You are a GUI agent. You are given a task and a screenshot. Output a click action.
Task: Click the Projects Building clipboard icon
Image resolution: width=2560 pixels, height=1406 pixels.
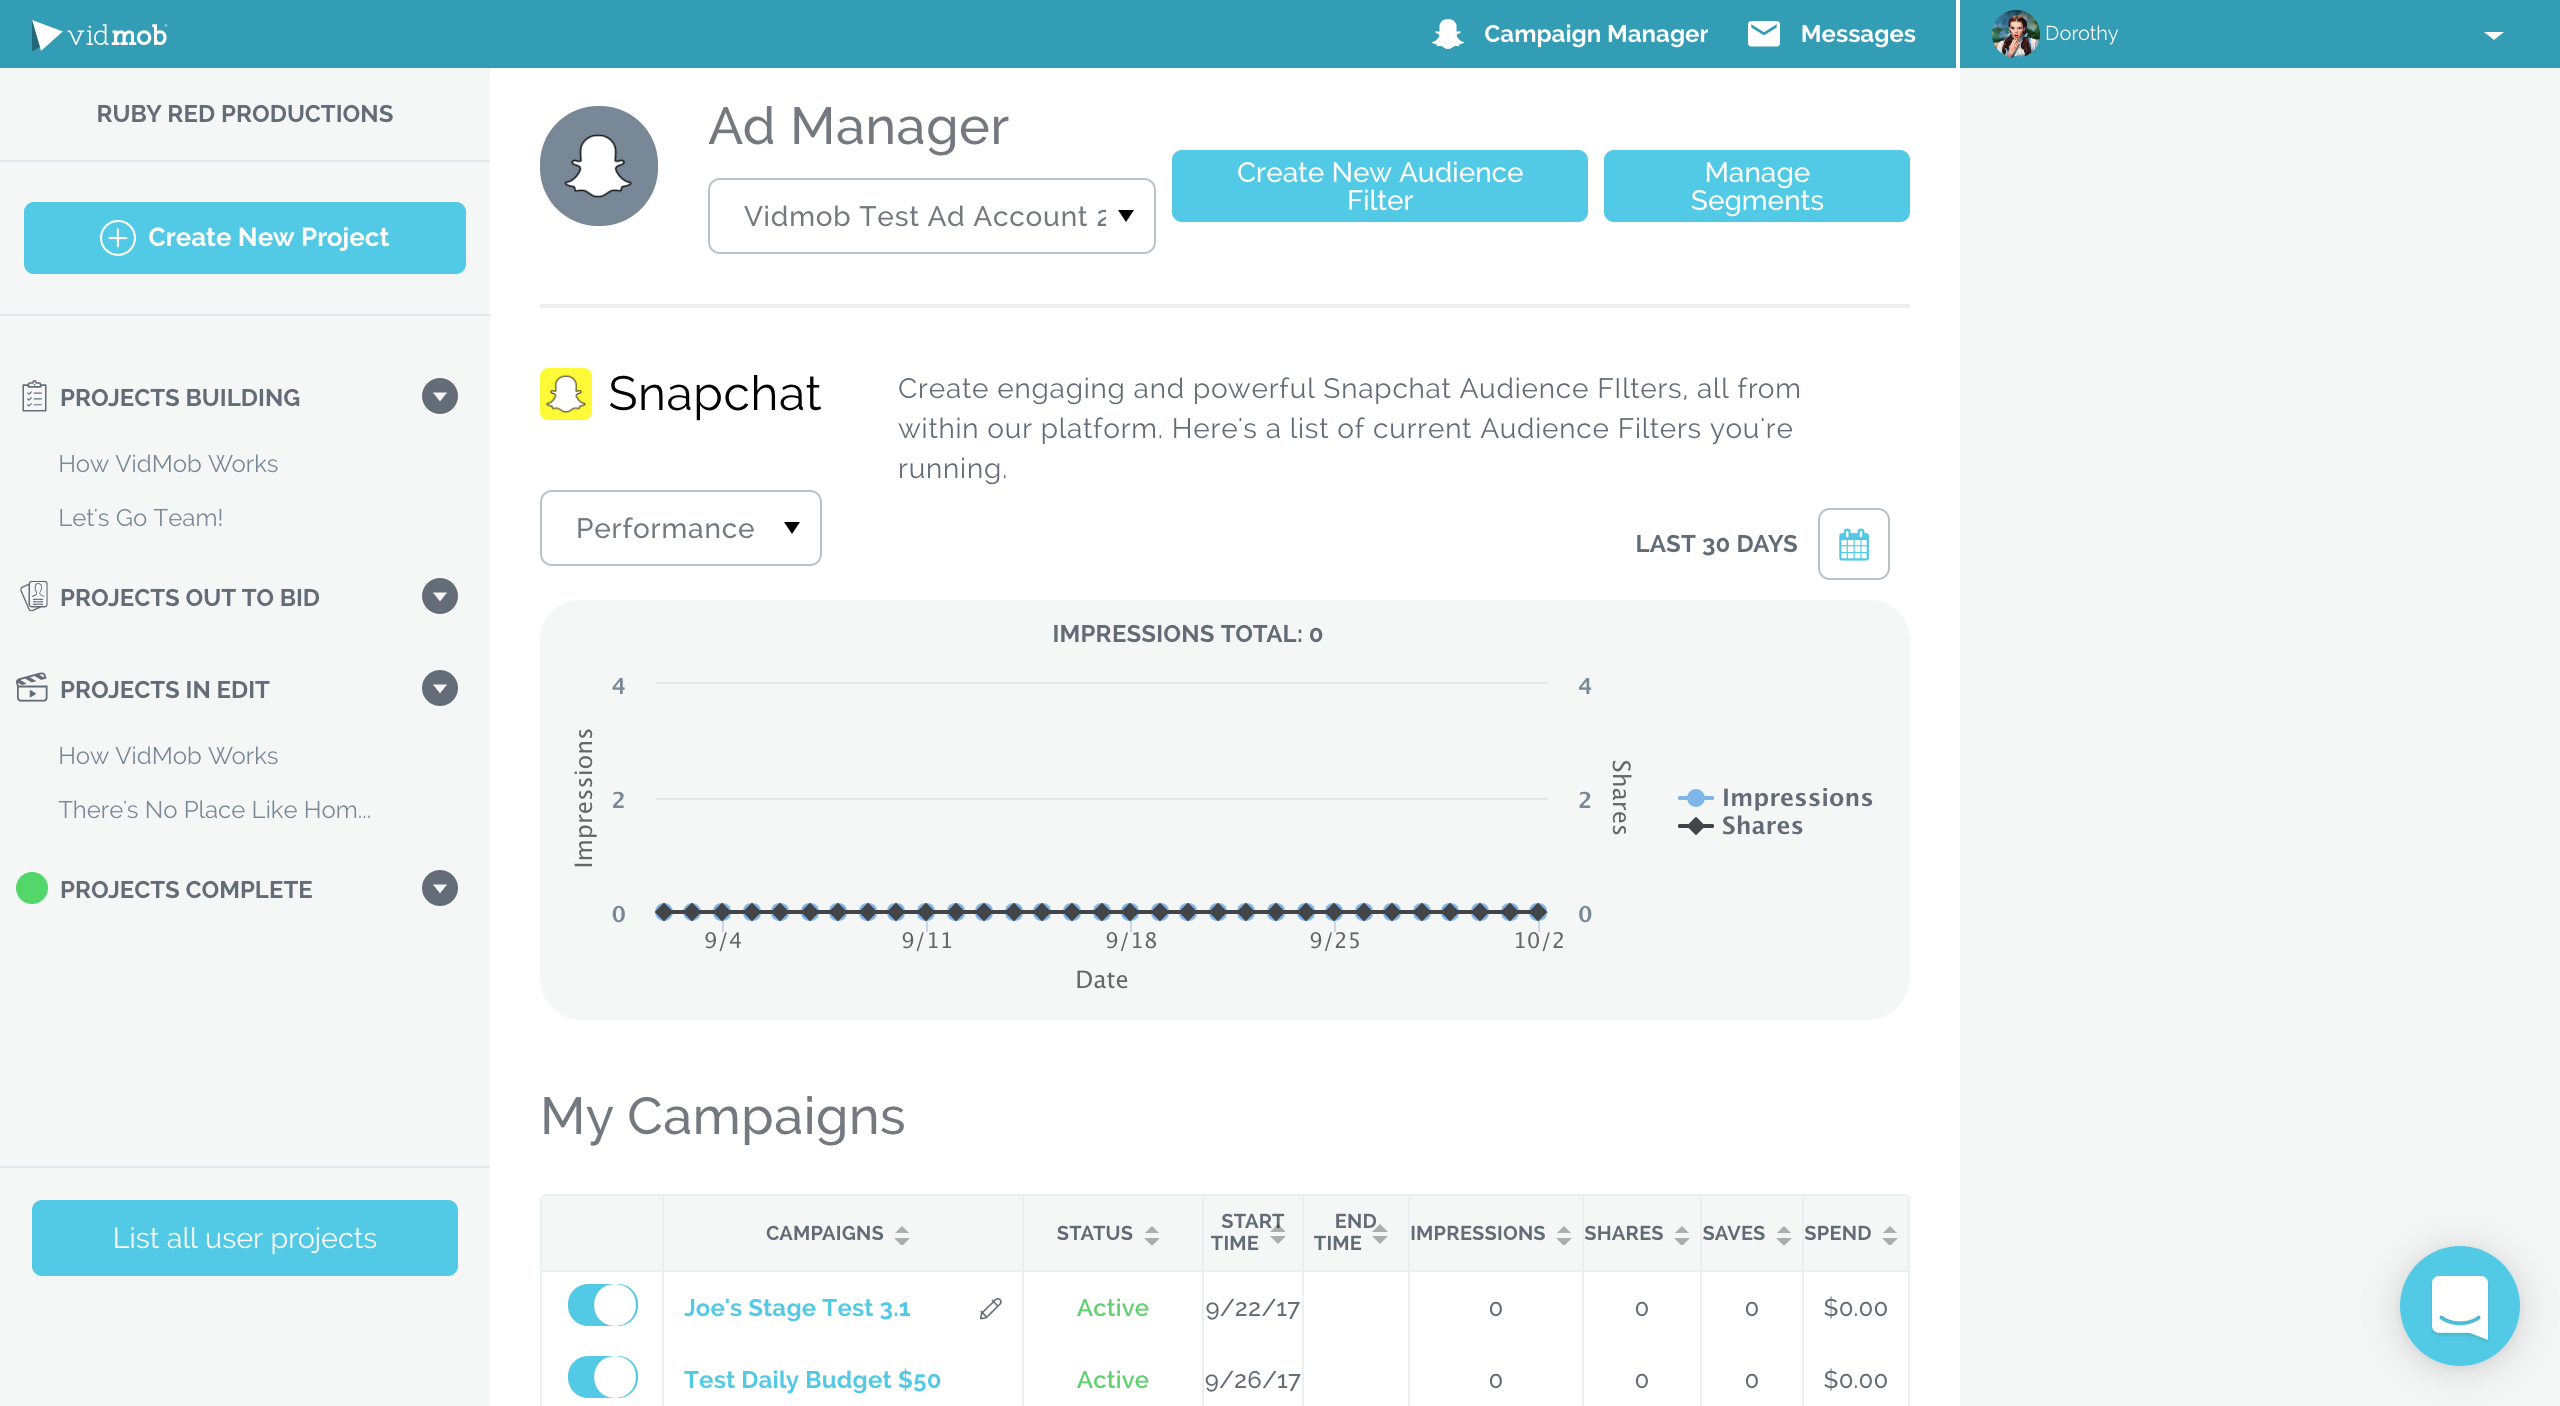pos(34,397)
